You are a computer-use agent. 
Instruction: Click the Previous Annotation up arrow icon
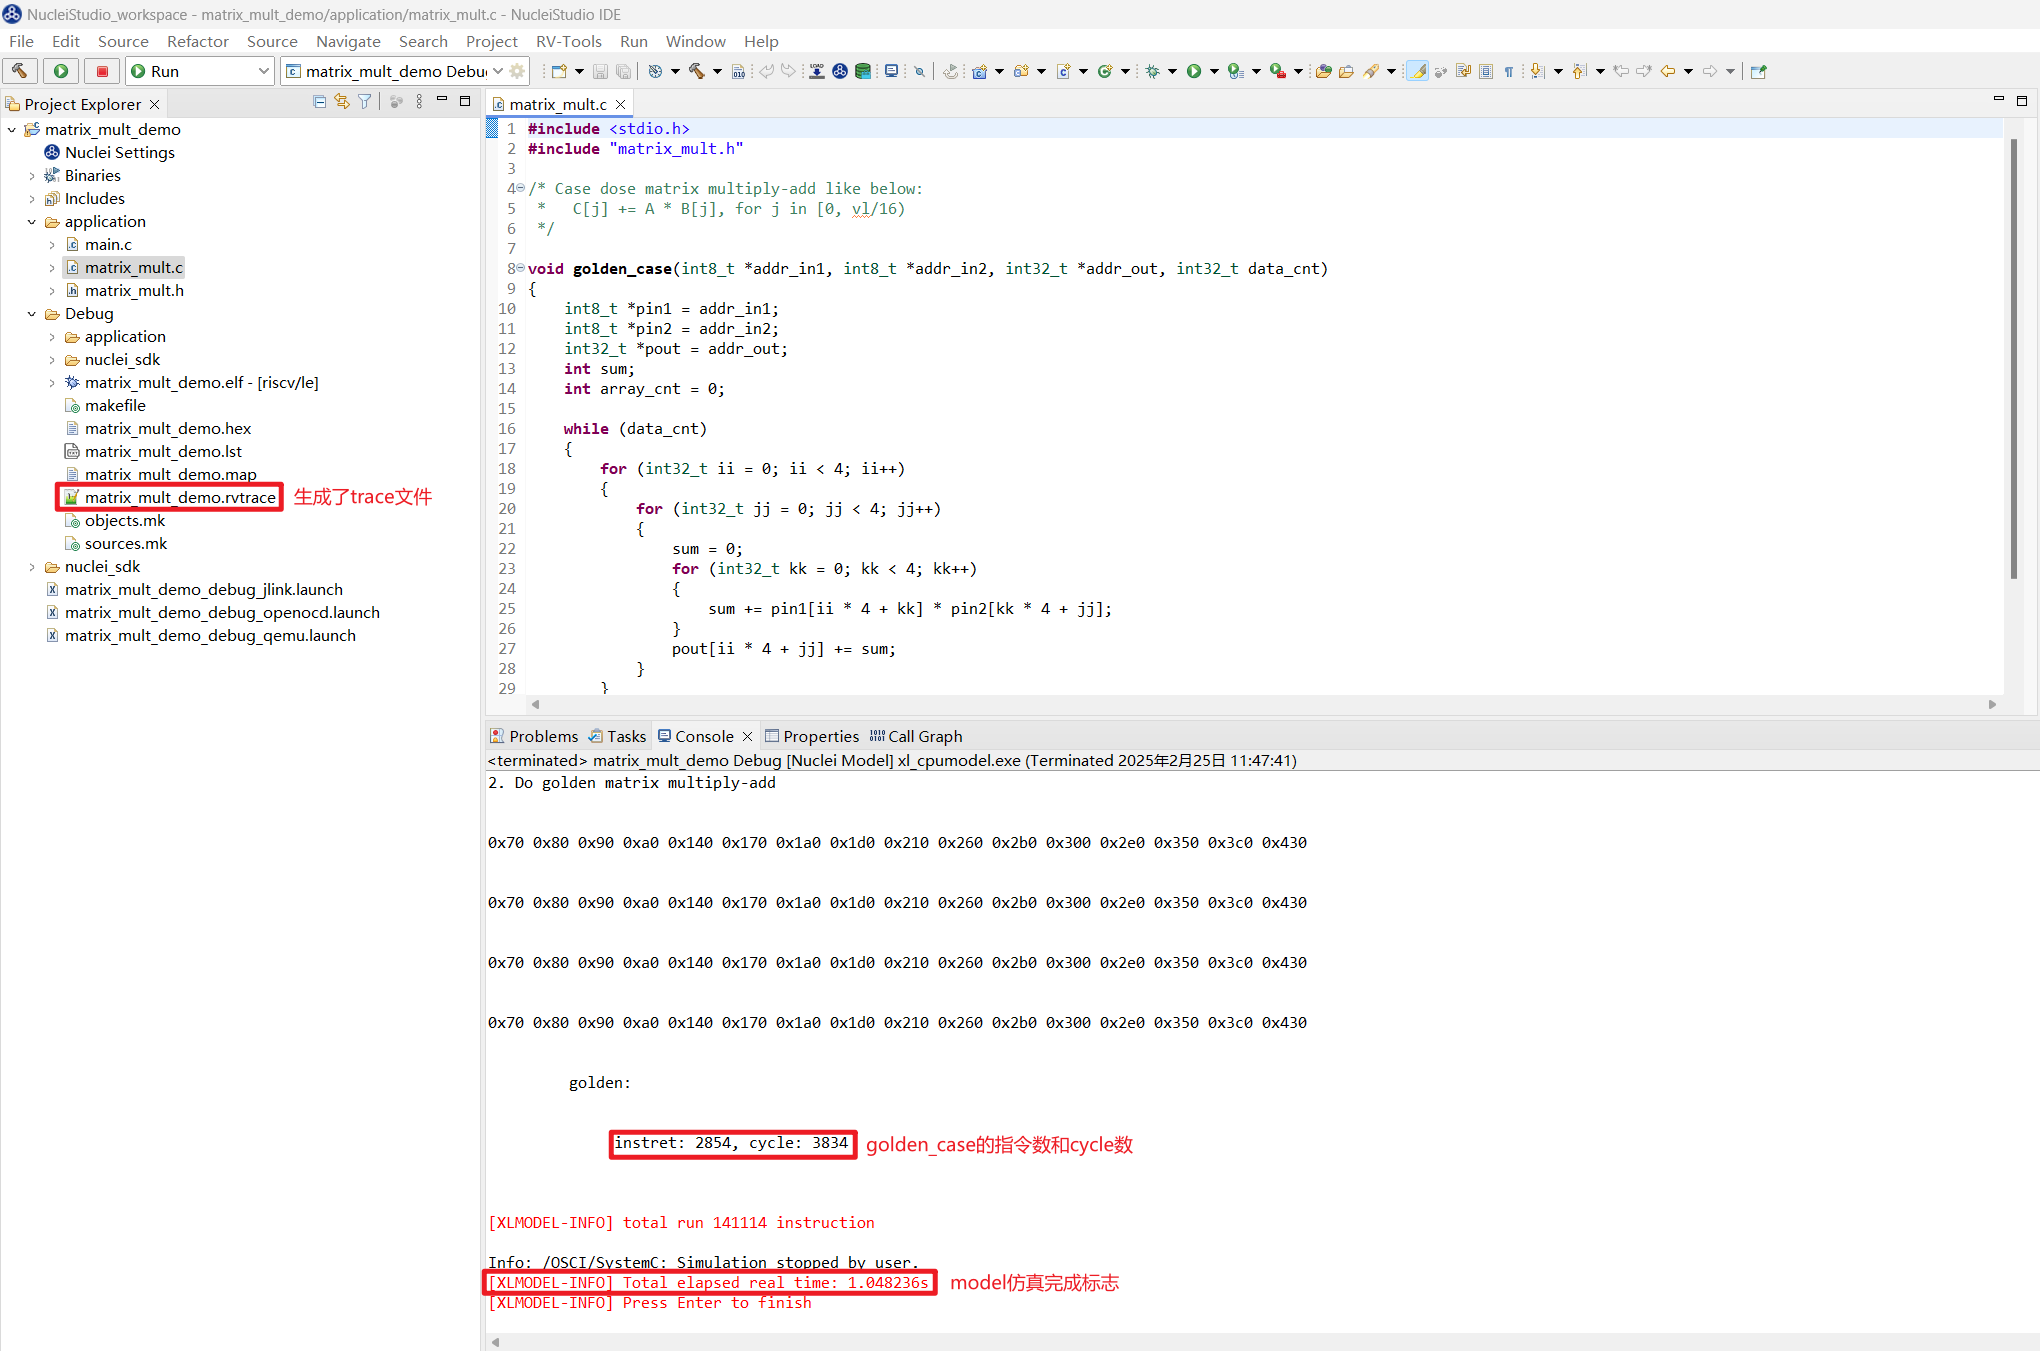(x=1580, y=71)
